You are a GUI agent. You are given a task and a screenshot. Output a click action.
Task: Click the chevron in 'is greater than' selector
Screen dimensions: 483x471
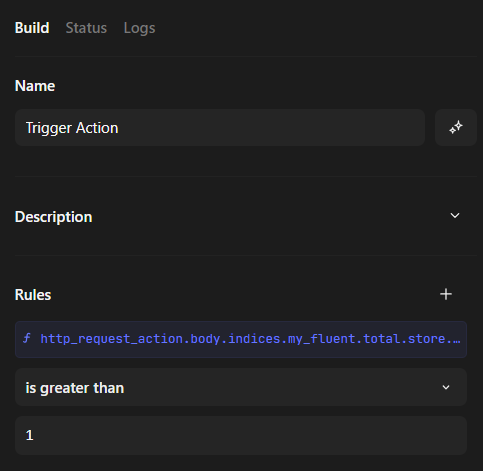(x=446, y=387)
